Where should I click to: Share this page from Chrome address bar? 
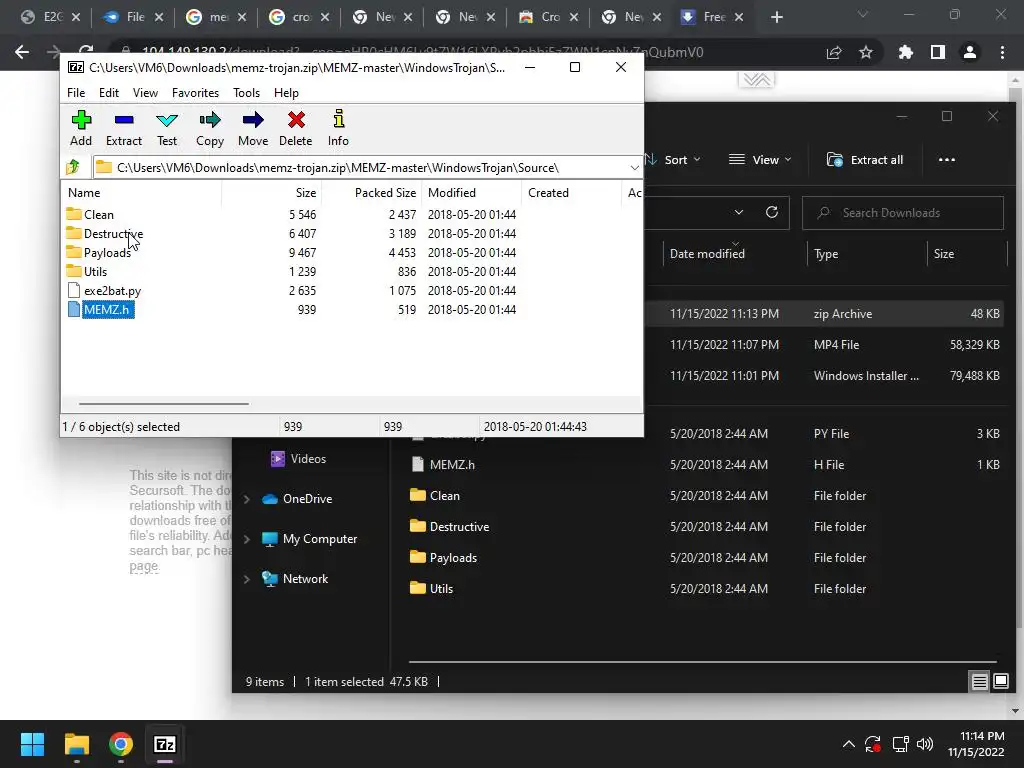coord(834,52)
